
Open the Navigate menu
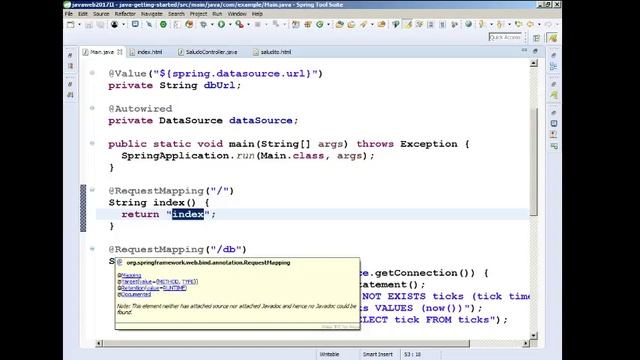pyautogui.click(x=152, y=14)
